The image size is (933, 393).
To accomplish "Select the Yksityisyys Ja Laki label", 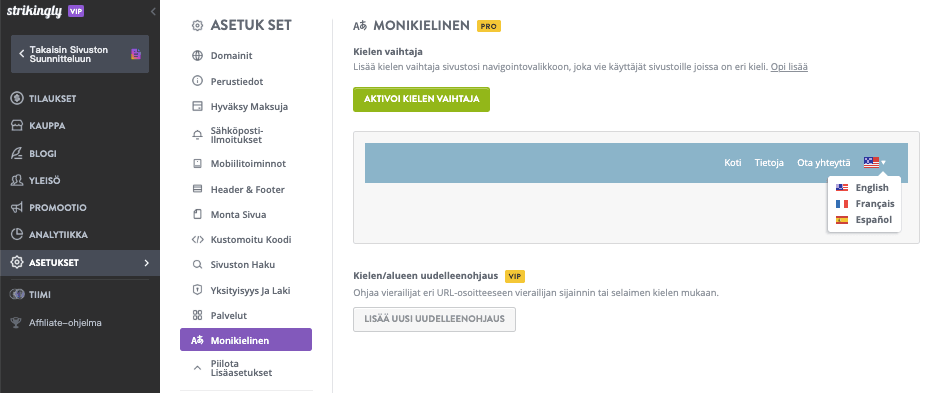I will [x=251, y=291].
